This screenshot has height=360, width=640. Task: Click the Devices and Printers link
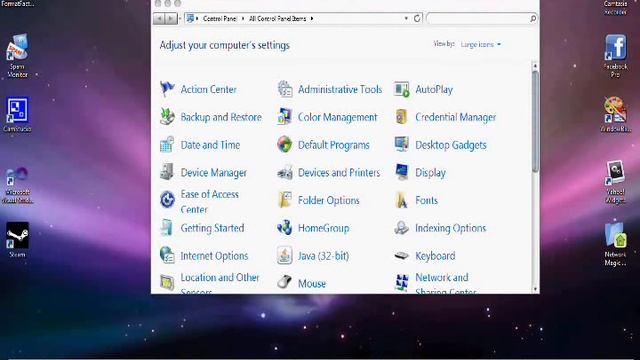(339, 173)
